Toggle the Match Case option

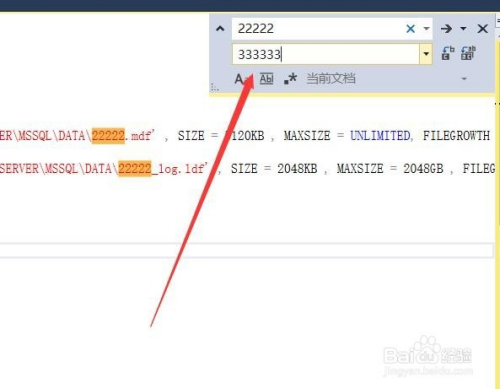tap(241, 79)
